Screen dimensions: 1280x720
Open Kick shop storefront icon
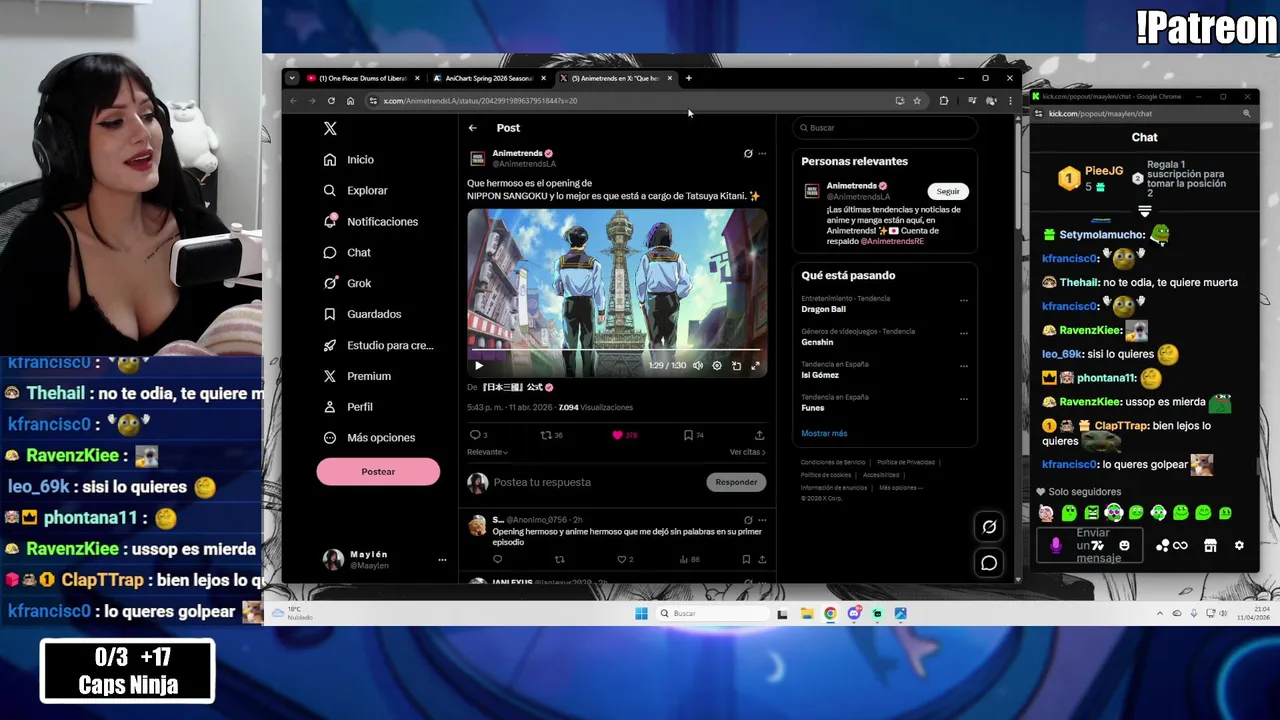pyautogui.click(x=1210, y=546)
